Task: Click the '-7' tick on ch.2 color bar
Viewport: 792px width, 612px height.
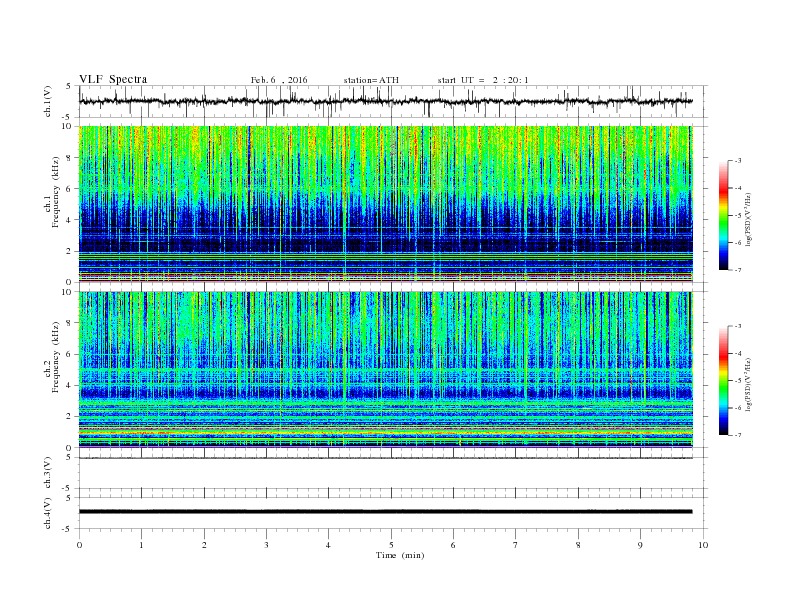Action: coord(738,435)
